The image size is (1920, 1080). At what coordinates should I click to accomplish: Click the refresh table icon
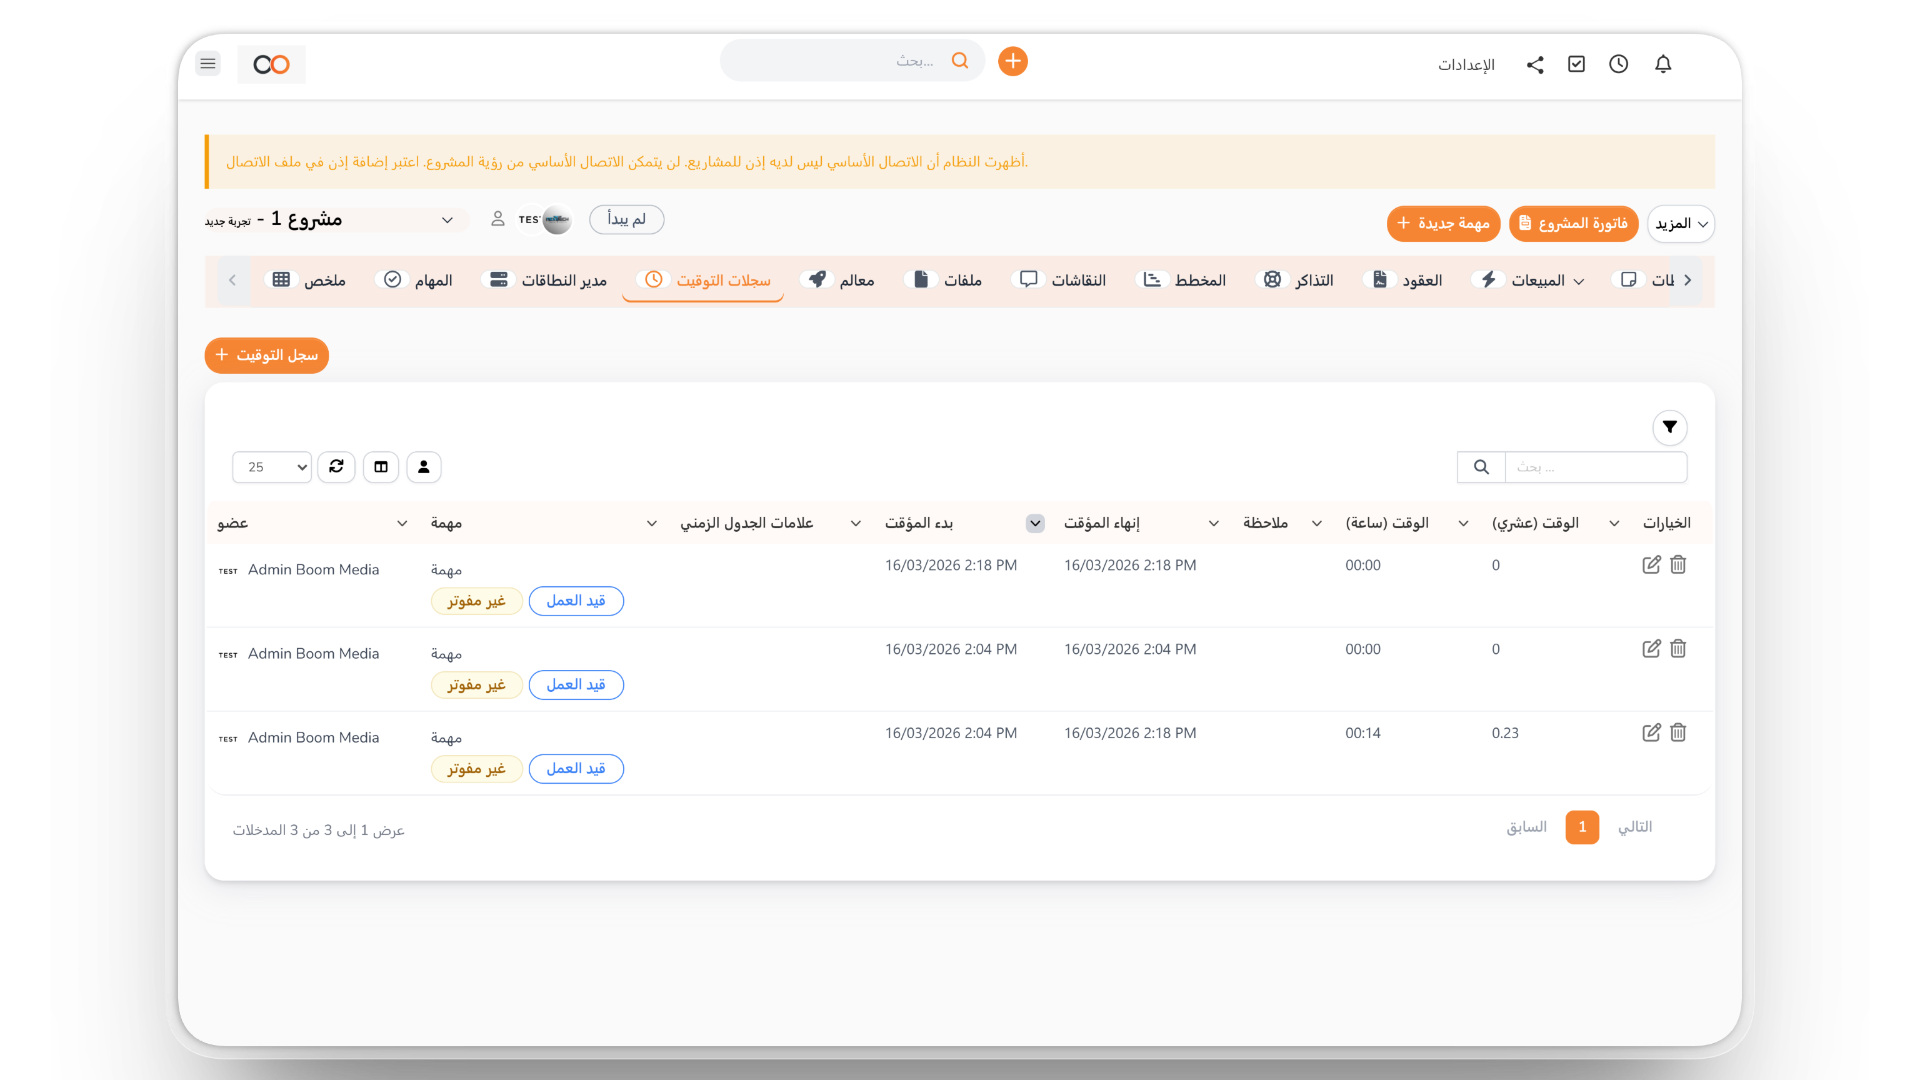click(x=336, y=467)
